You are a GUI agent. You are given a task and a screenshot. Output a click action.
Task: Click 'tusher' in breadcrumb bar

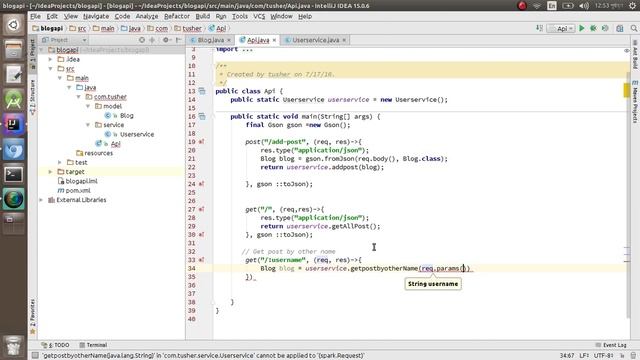tap(188, 28)
